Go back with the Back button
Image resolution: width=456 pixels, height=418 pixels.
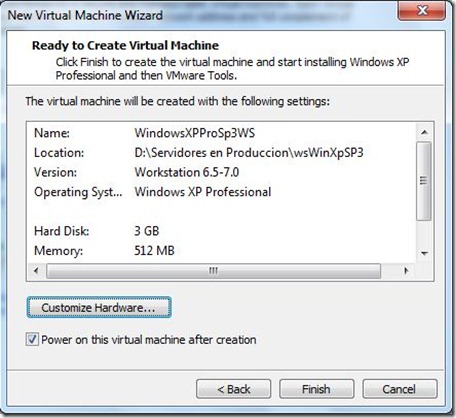pos(234,389)
